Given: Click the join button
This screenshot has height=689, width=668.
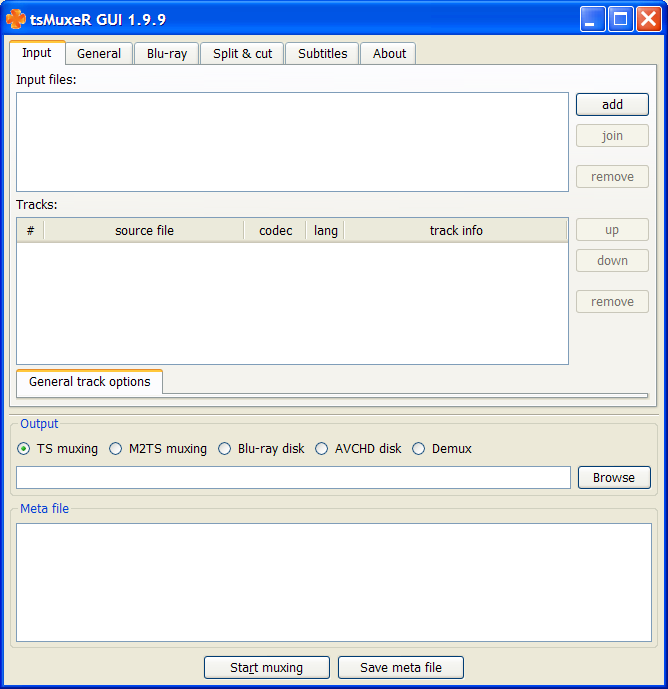Looking at the screenshot, I should [612, 136].
